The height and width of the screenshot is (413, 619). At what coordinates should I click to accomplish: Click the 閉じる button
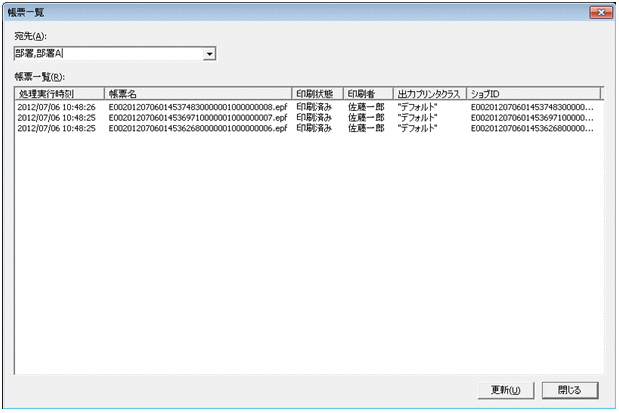click(x=570, y=390)
